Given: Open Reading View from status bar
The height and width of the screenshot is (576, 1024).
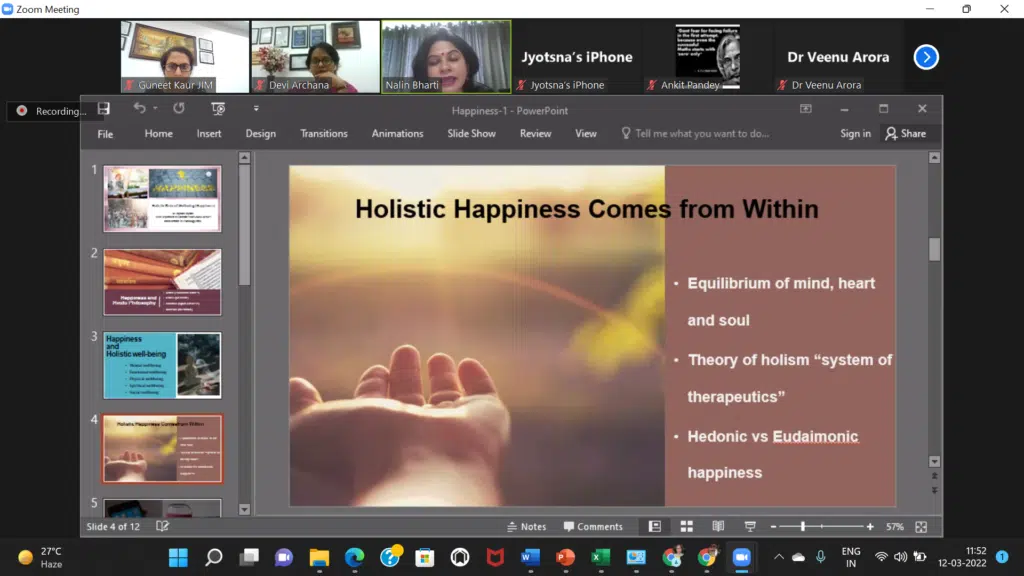Looking at the screenshot, I should coord(718,526).
